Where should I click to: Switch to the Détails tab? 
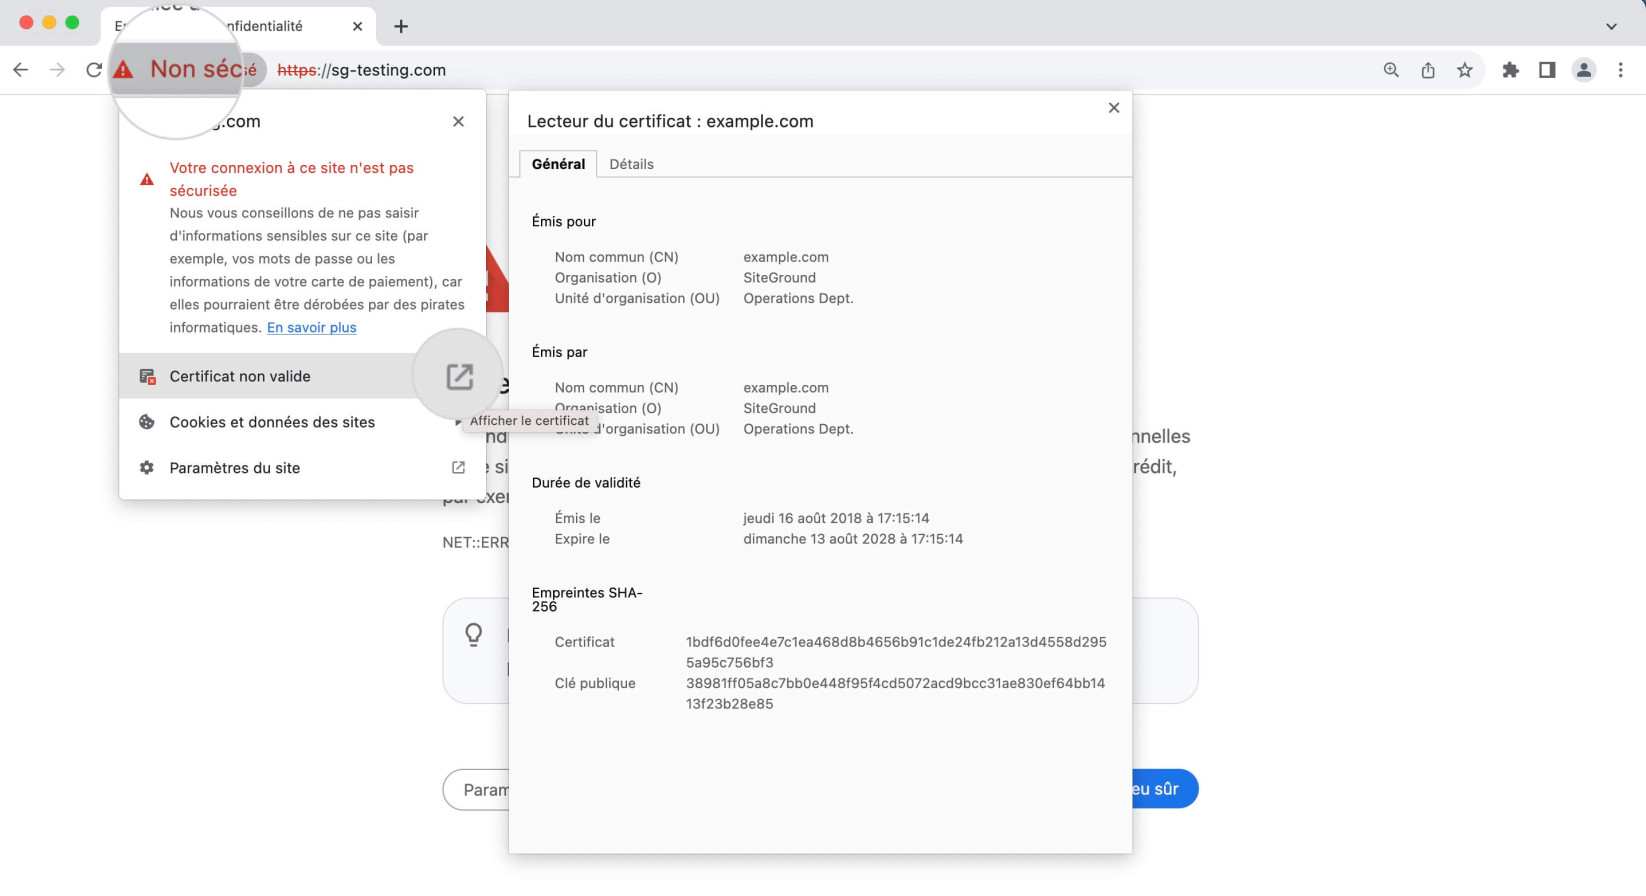click(x=631, y=164)
